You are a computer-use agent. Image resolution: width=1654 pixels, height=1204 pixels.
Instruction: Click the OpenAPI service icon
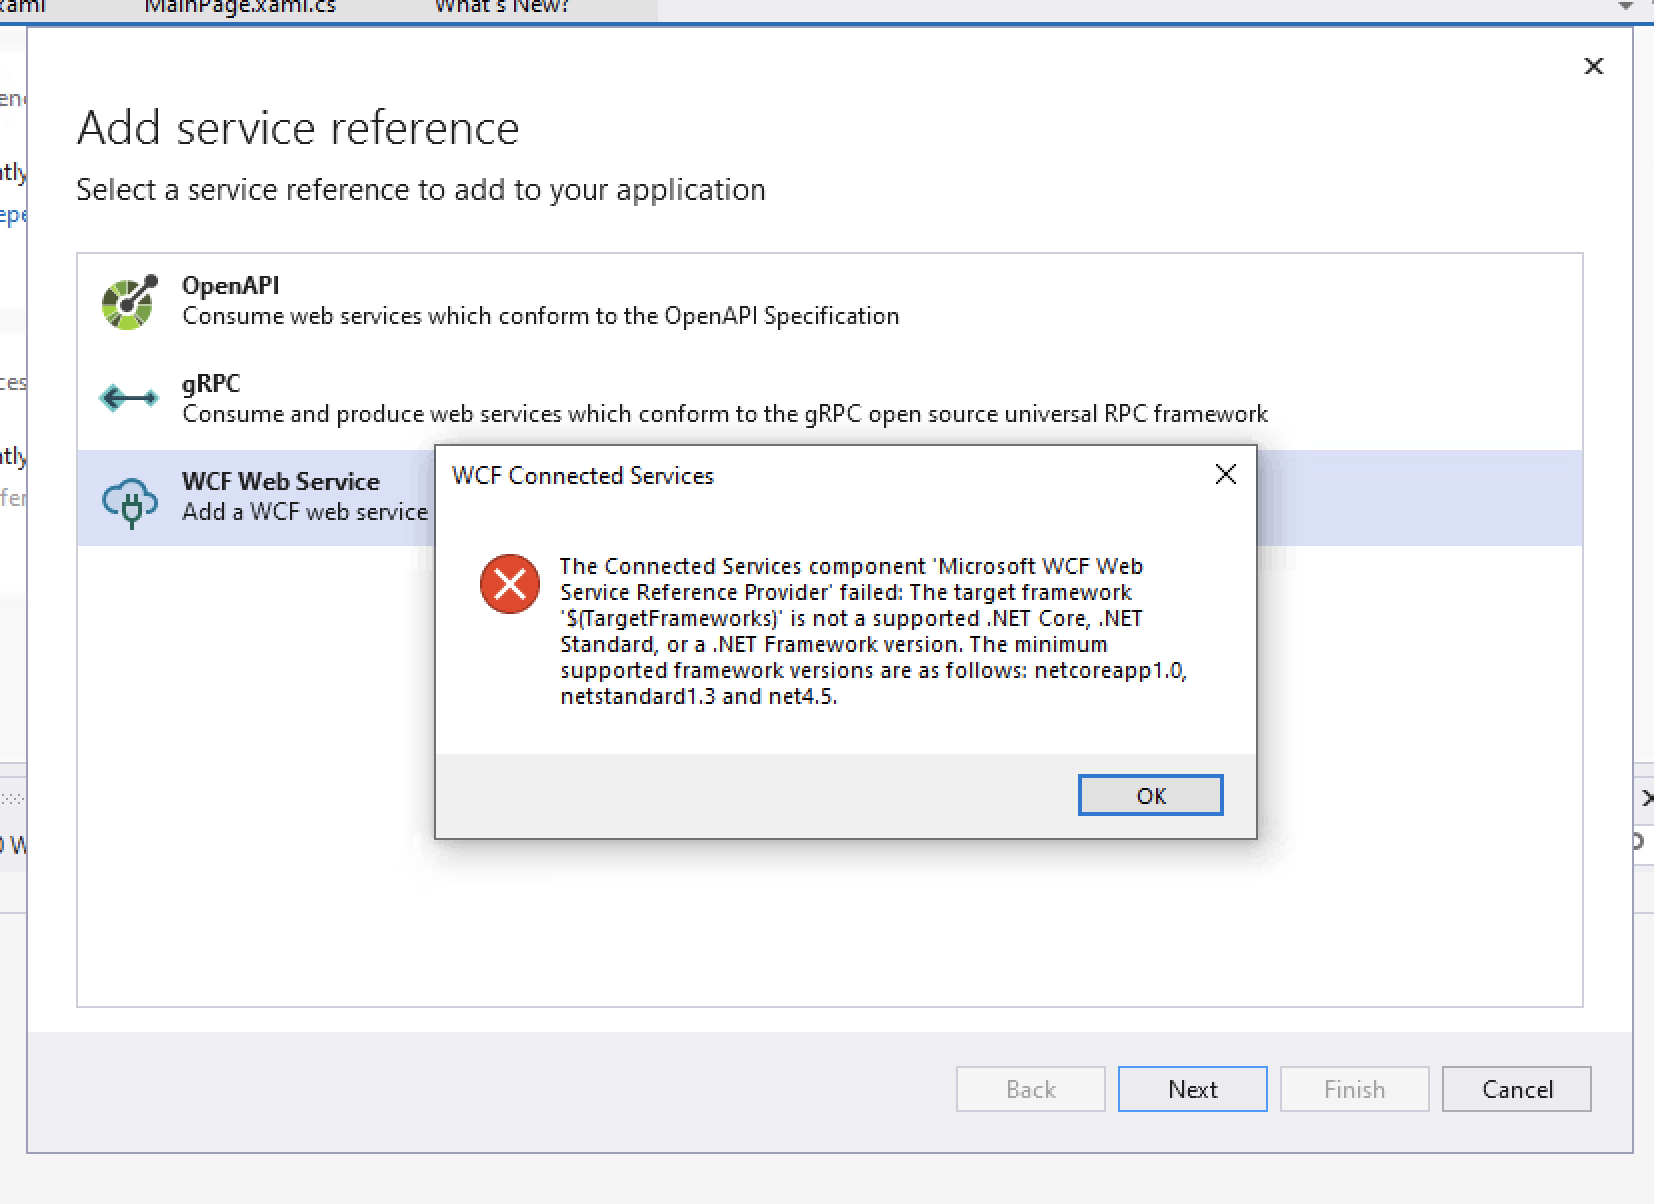129,299
